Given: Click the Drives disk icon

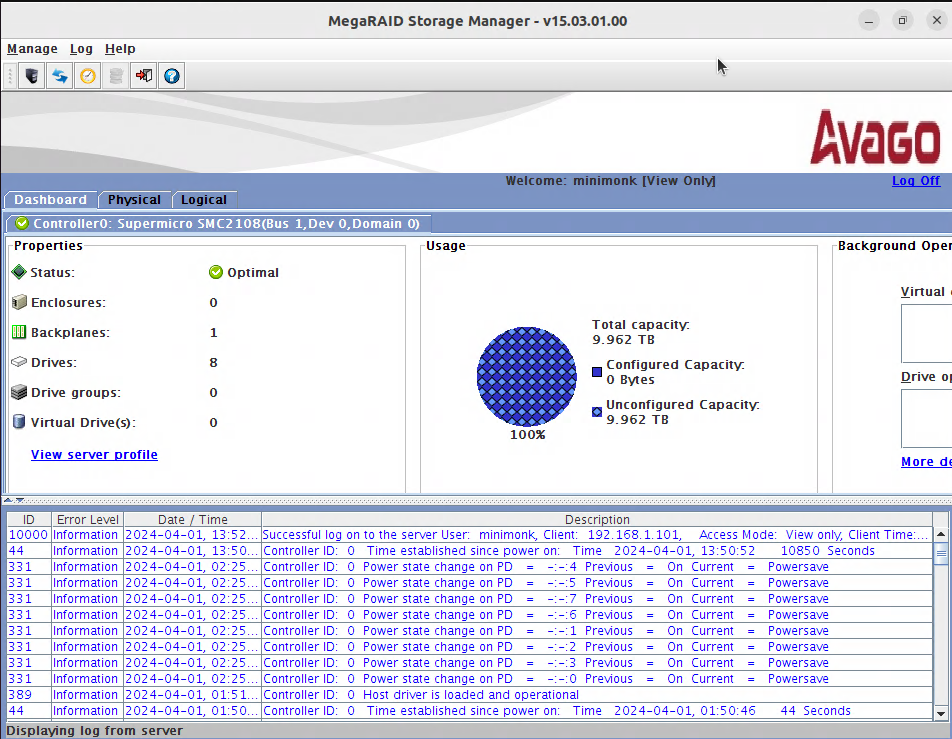Looking at the screenshot, I should [x=19, y=362].
